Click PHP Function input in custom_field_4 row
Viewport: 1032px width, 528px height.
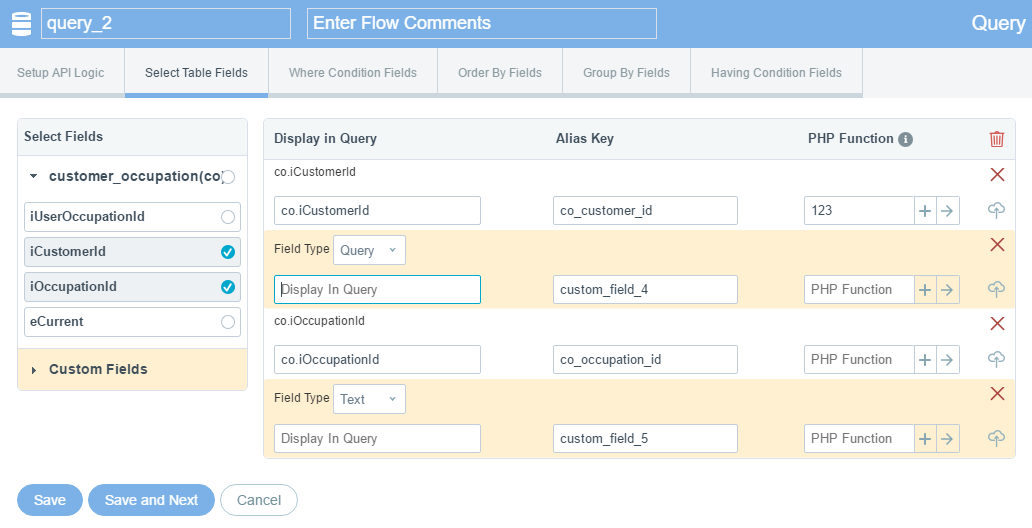click(859, 290)
